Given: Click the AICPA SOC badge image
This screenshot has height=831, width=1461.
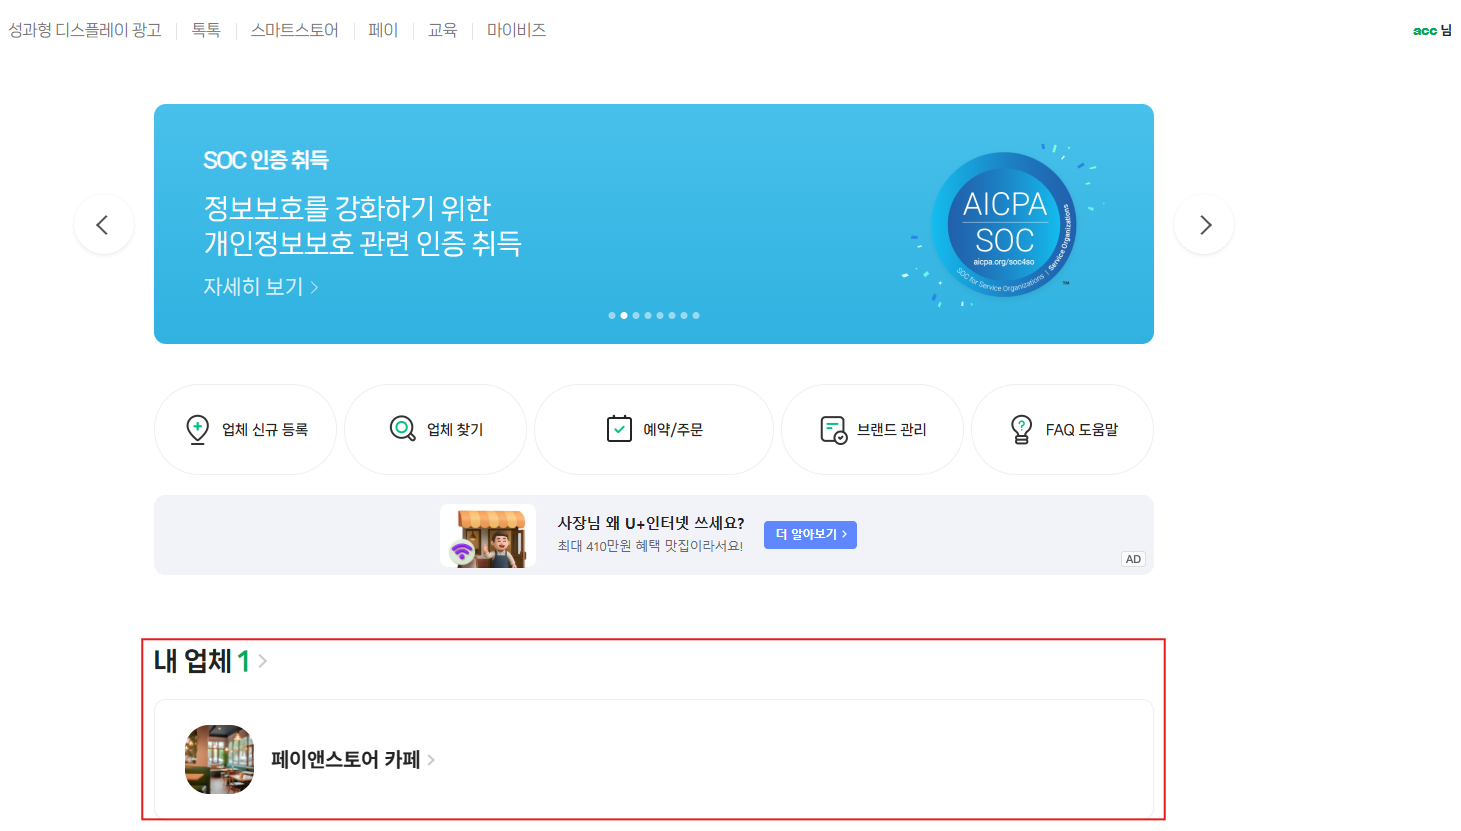Looking at the screenshot, I should tap(1004, 225).
